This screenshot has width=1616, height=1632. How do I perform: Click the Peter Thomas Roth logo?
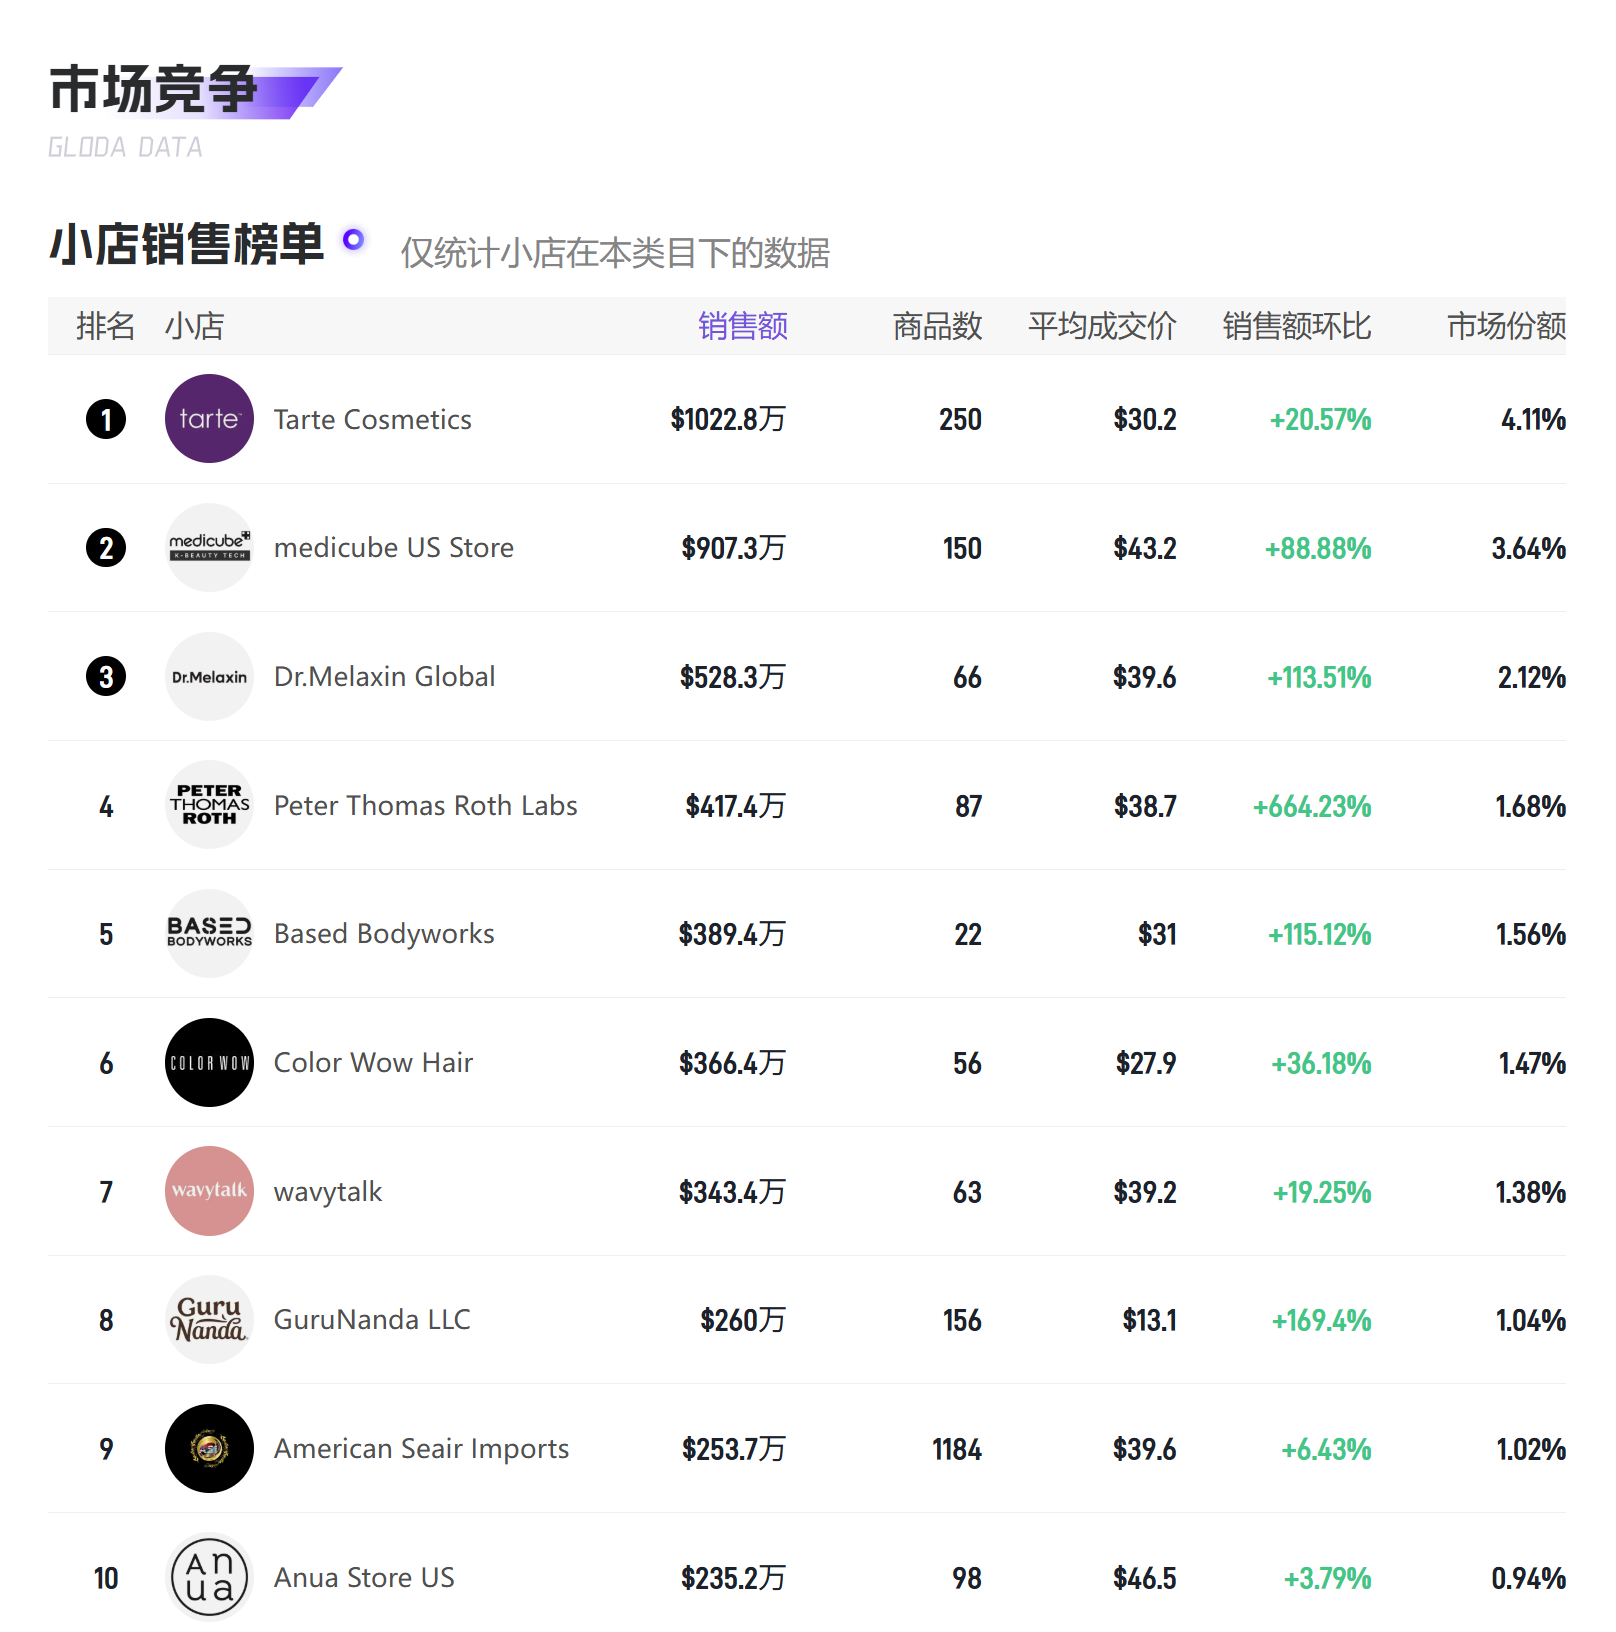[209, 805]
